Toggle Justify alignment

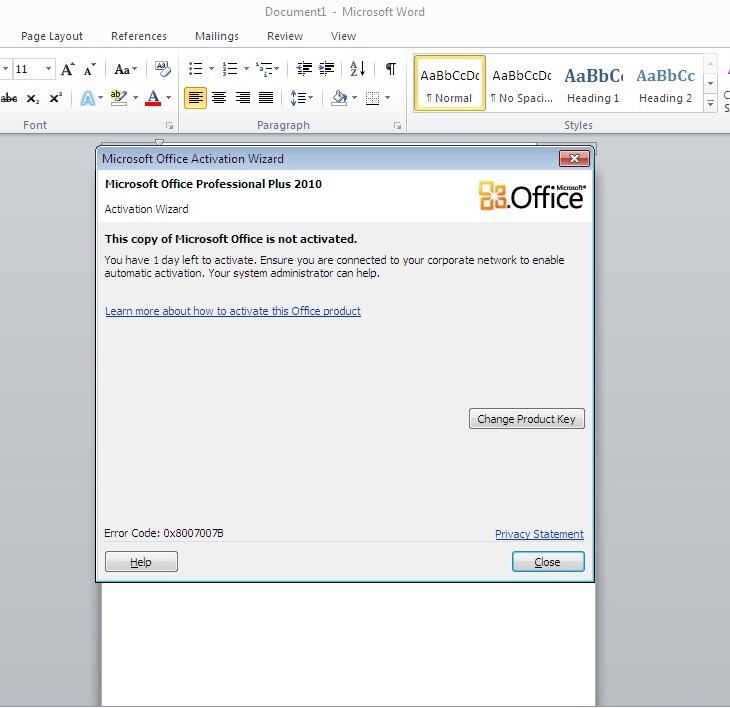click(x=266, y=98)
